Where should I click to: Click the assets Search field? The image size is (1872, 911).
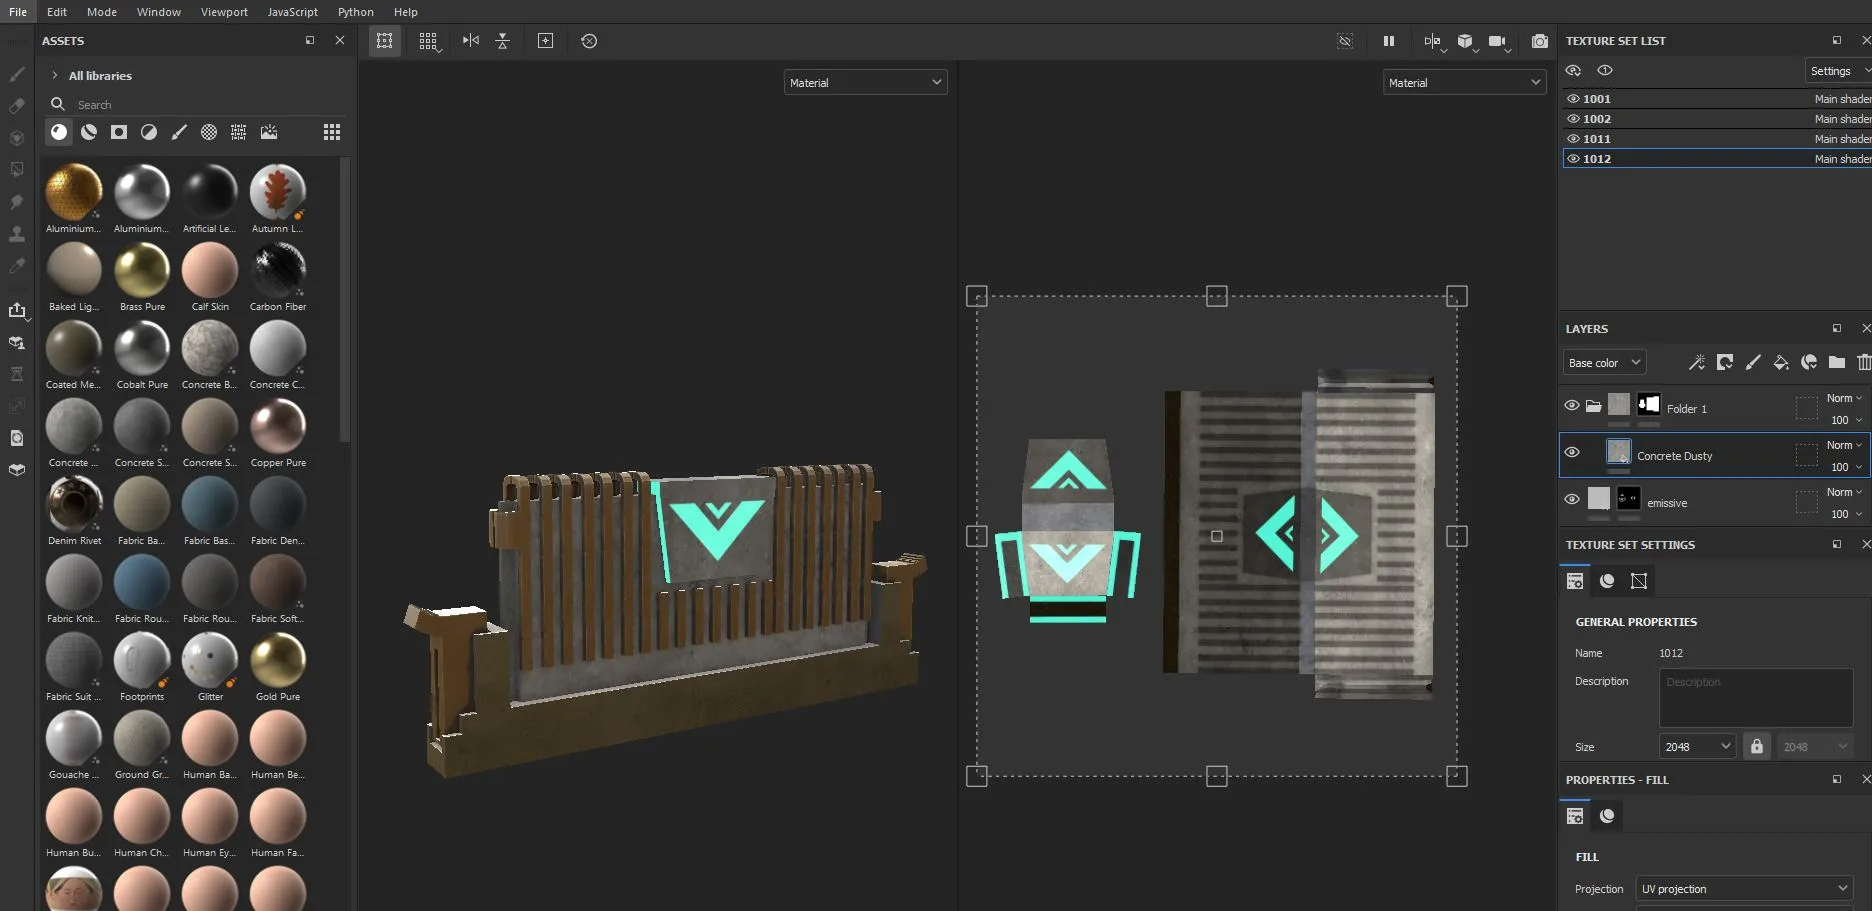[x=196, y=104]
